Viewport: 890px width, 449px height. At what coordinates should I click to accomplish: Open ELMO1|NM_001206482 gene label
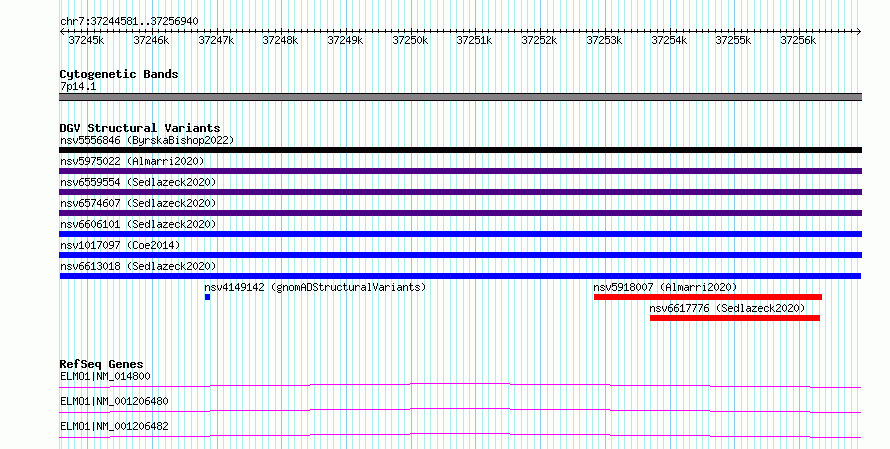tap(114, 426)
